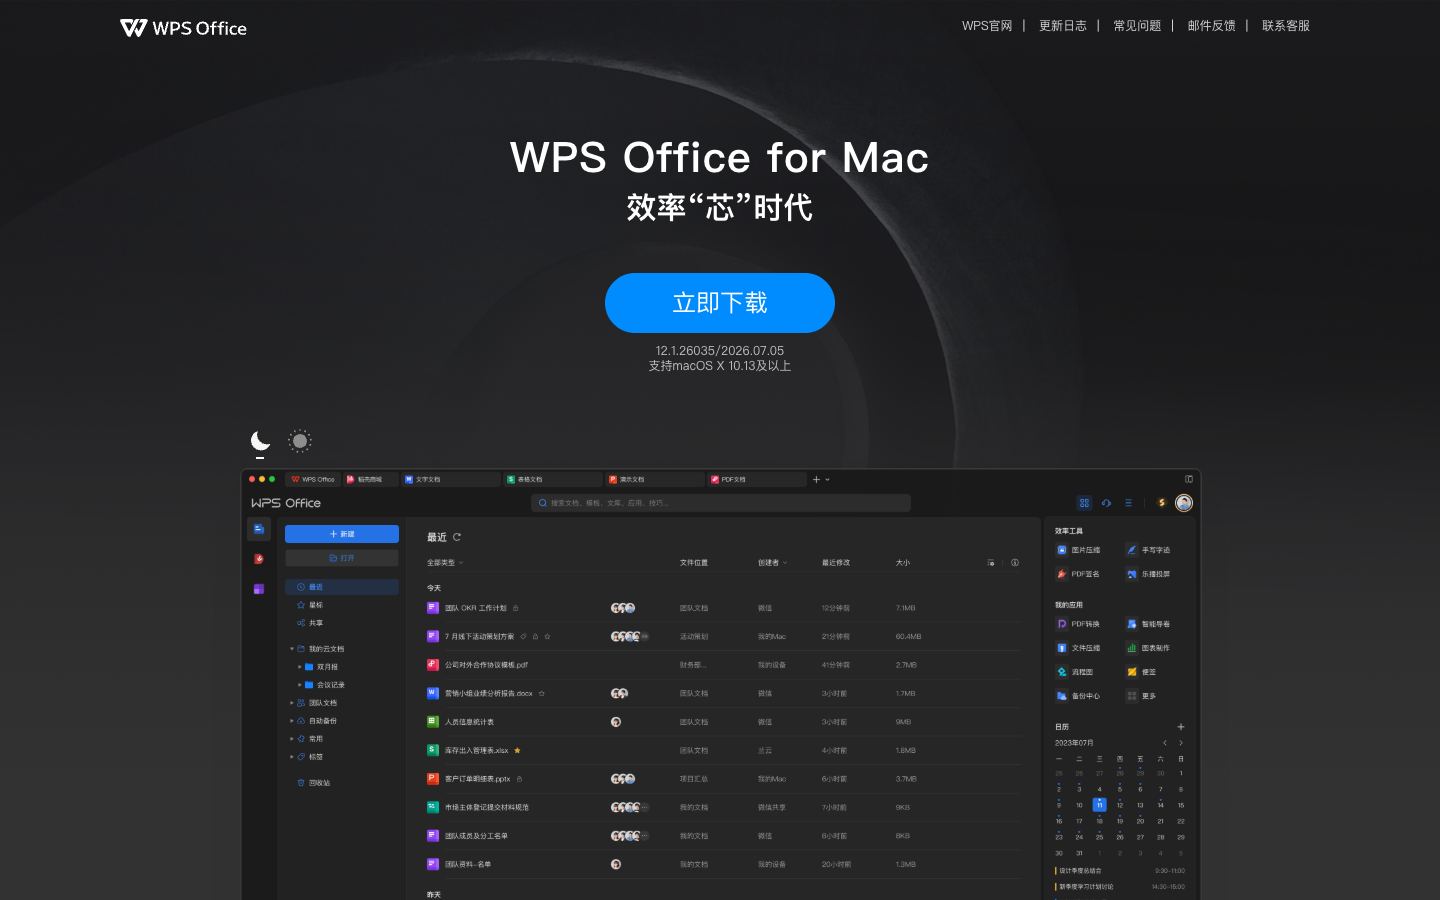Open the 智能导卷 app

point(1148,624)
